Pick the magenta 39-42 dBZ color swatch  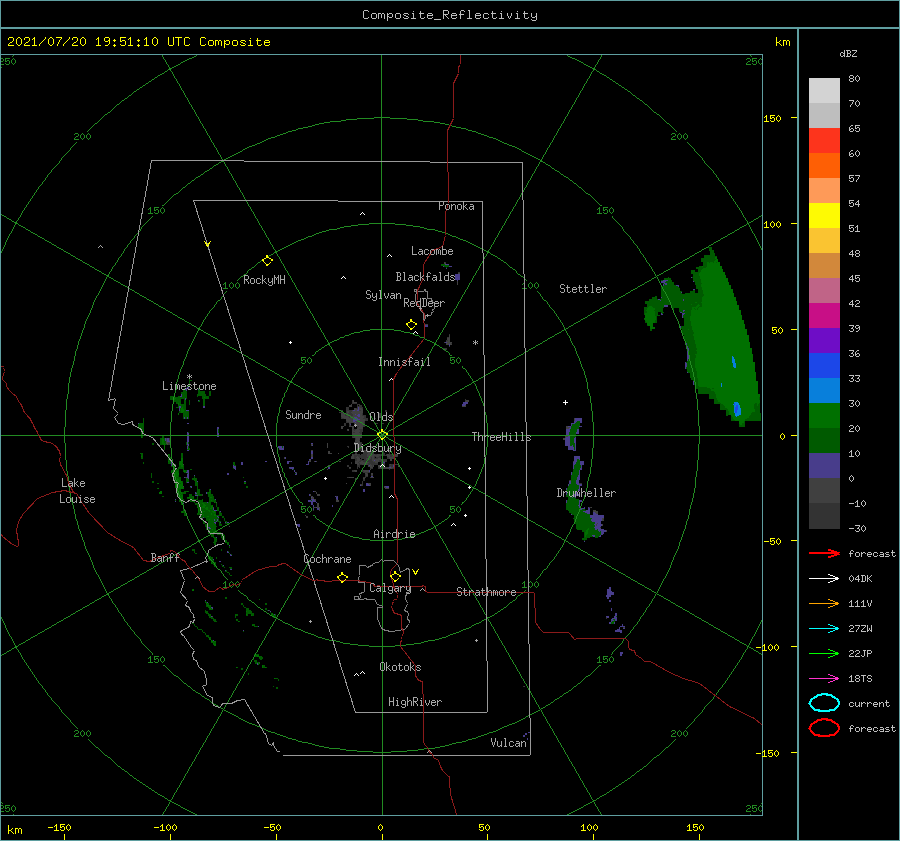(x=824, y=316)
